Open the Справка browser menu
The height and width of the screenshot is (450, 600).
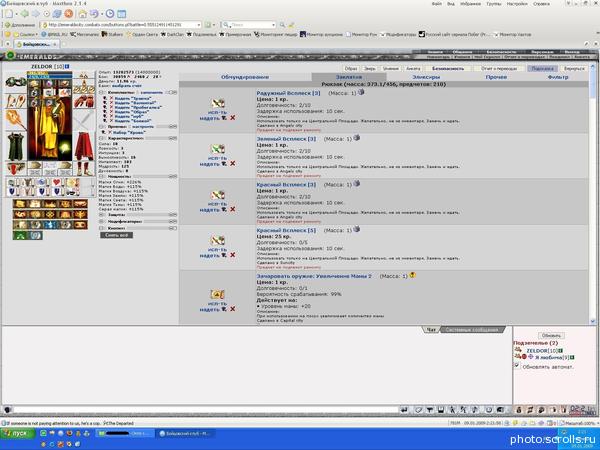tap(541, 4)
